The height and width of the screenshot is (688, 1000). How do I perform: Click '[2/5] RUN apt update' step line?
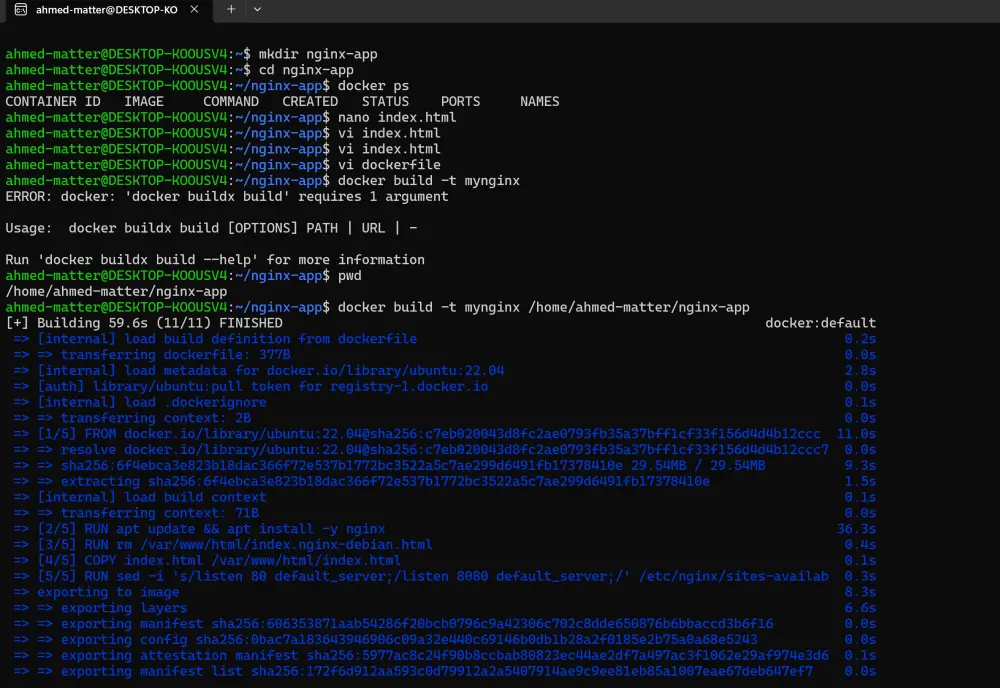199,529
